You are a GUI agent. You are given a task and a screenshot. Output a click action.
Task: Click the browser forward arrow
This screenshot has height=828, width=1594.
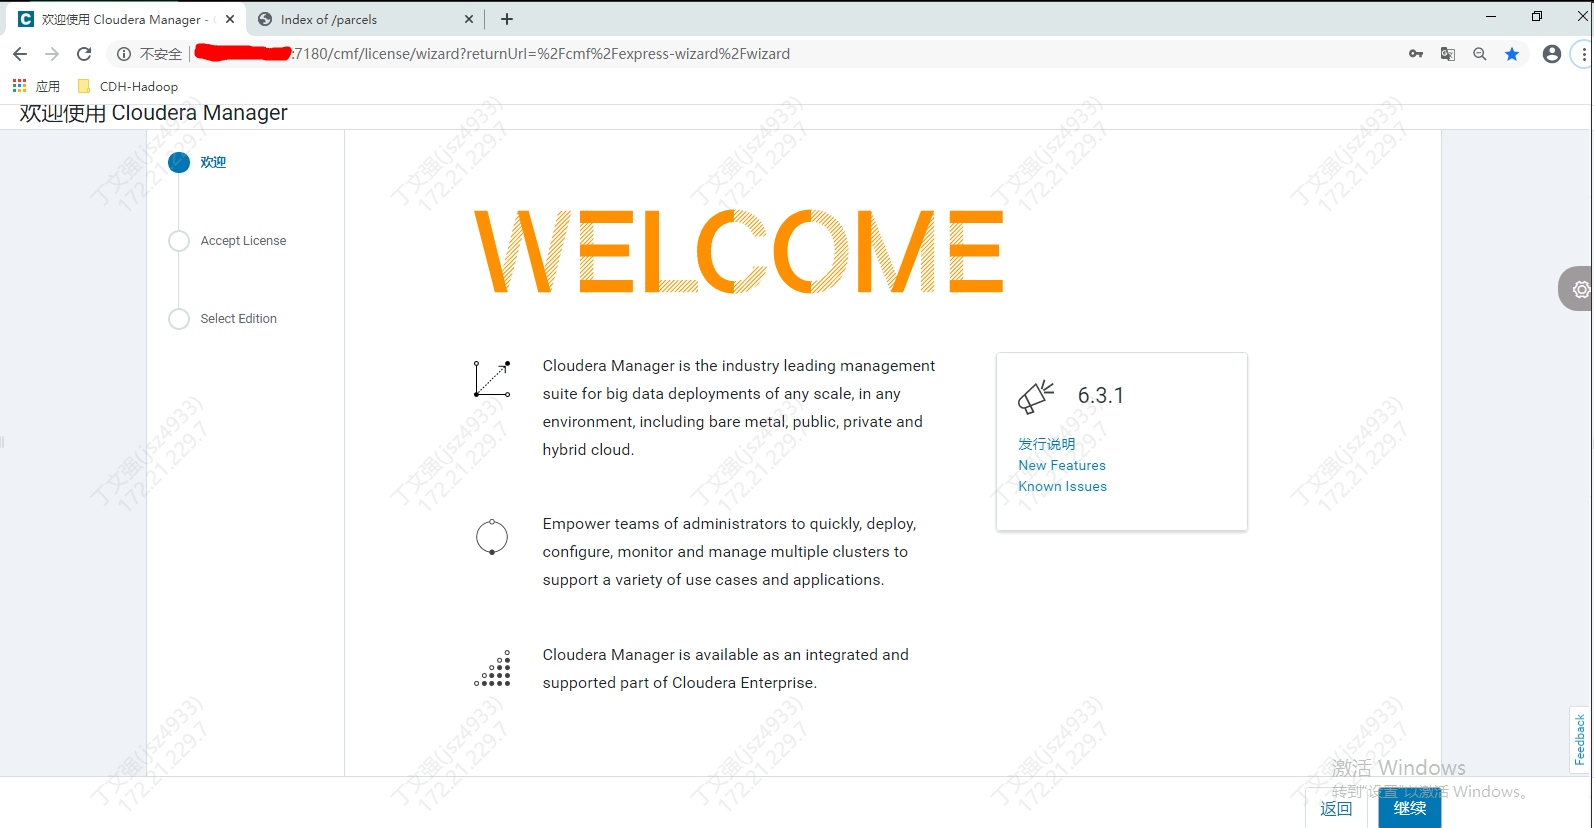(x=52, y=54)
